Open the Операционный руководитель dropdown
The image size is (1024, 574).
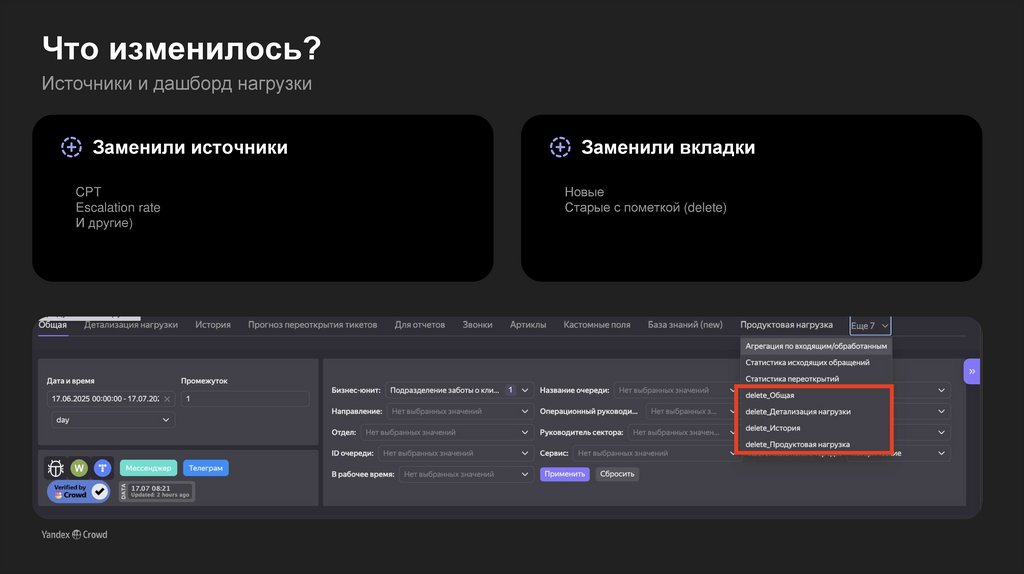(x=692, y=411)
